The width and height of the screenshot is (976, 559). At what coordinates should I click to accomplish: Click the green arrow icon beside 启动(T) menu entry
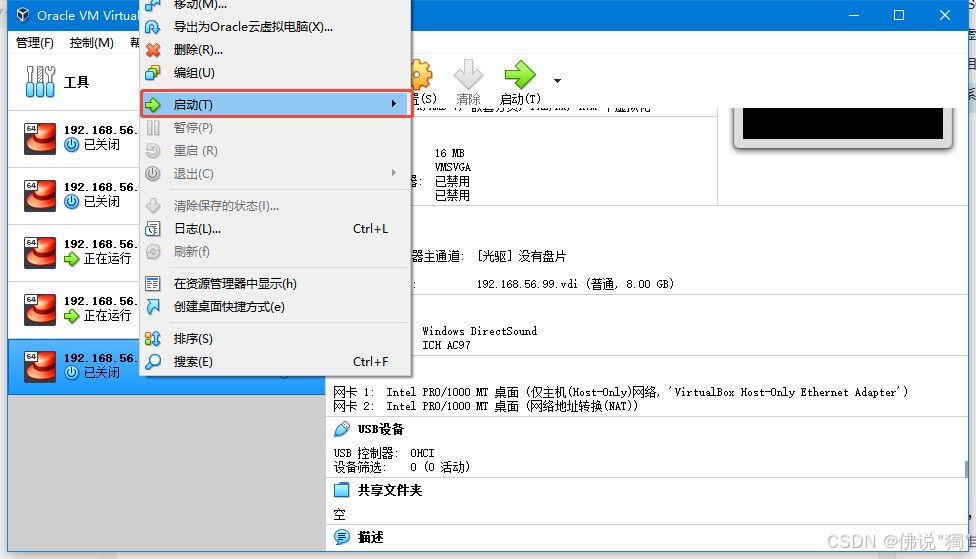(153, 105)
